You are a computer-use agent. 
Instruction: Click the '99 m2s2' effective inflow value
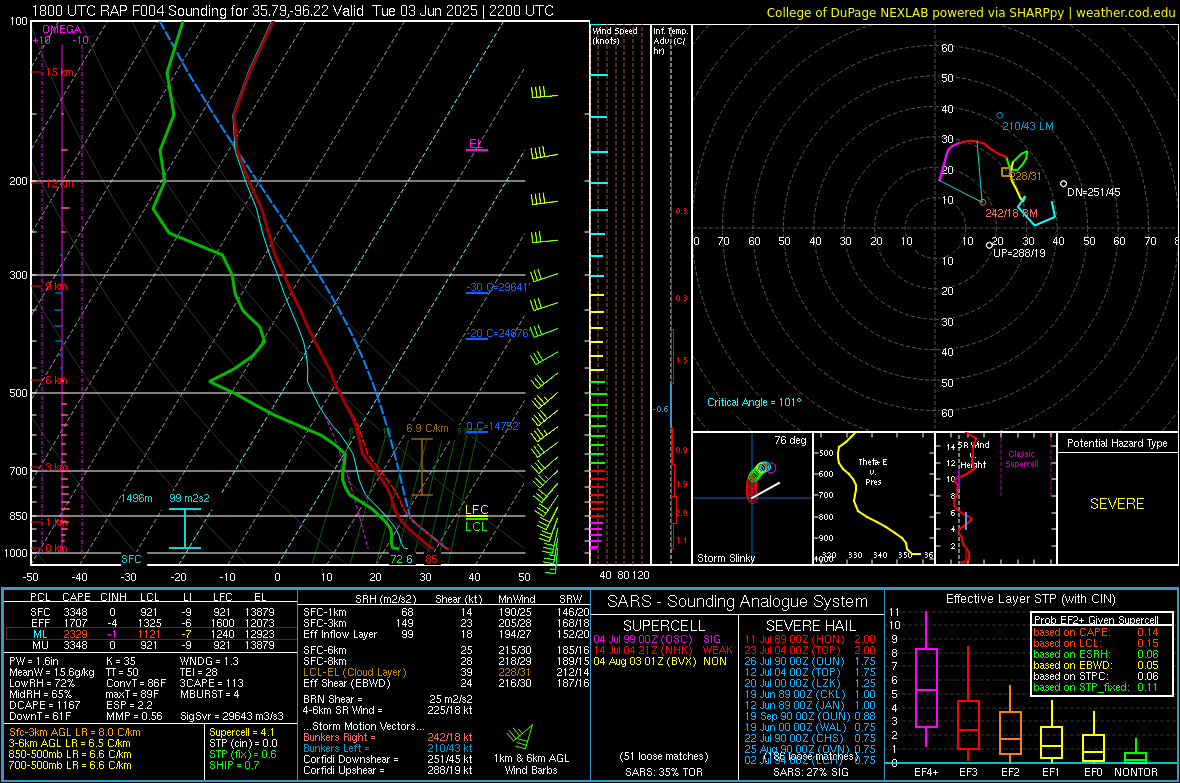(190, 498)
